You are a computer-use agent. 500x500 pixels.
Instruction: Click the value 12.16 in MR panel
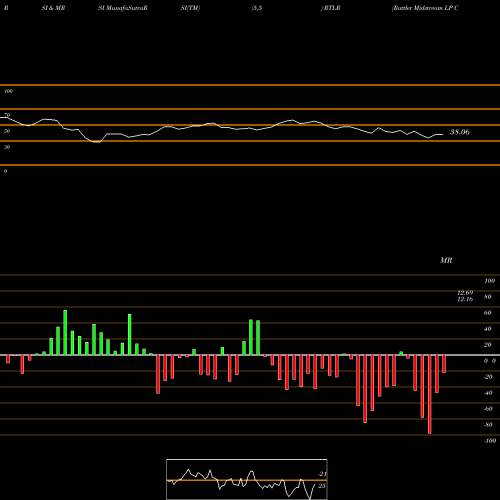coord(465,299)
